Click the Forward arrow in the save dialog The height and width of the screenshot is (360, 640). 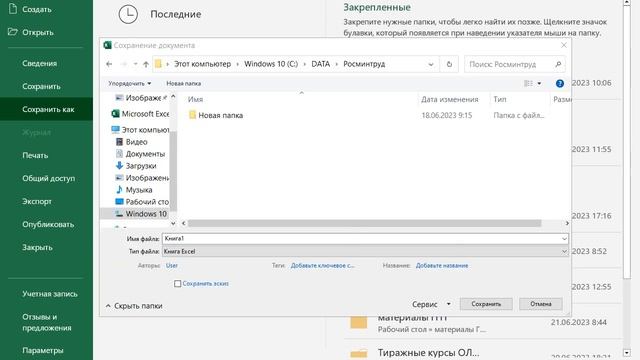[x=123, y=64]
